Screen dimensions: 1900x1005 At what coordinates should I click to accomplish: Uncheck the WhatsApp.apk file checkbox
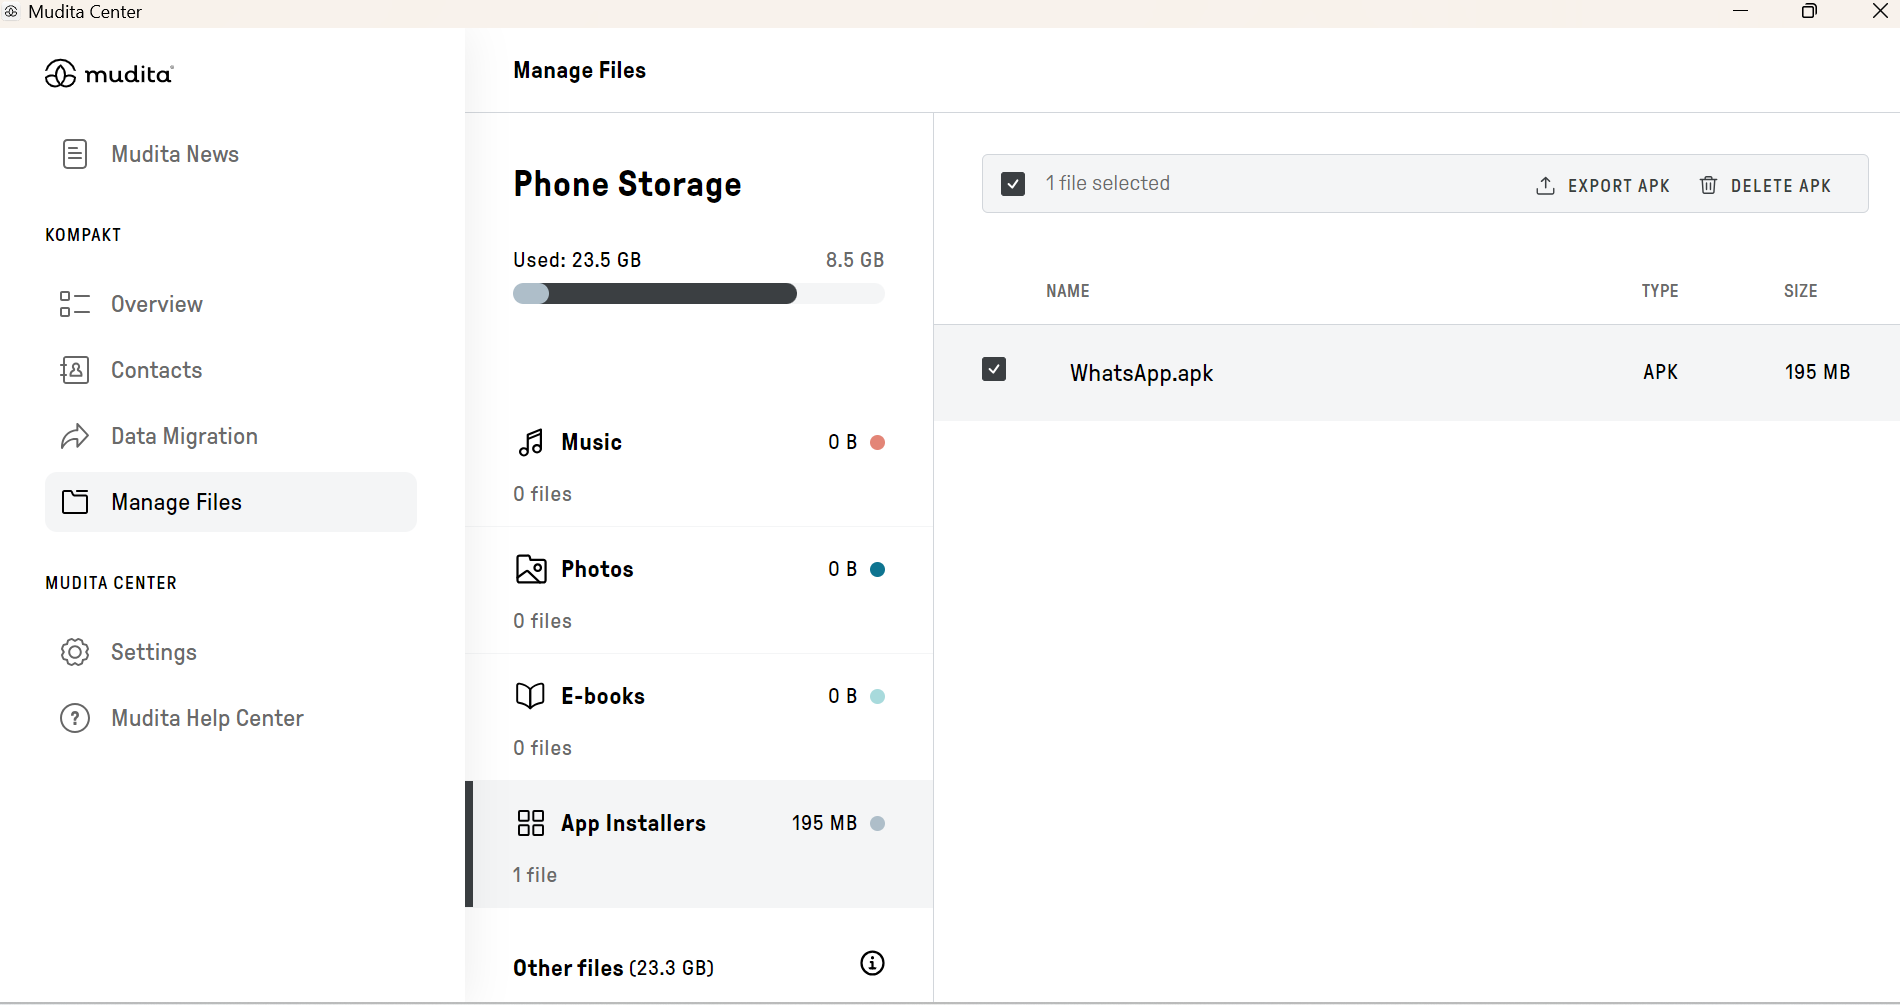coord(994,370)
